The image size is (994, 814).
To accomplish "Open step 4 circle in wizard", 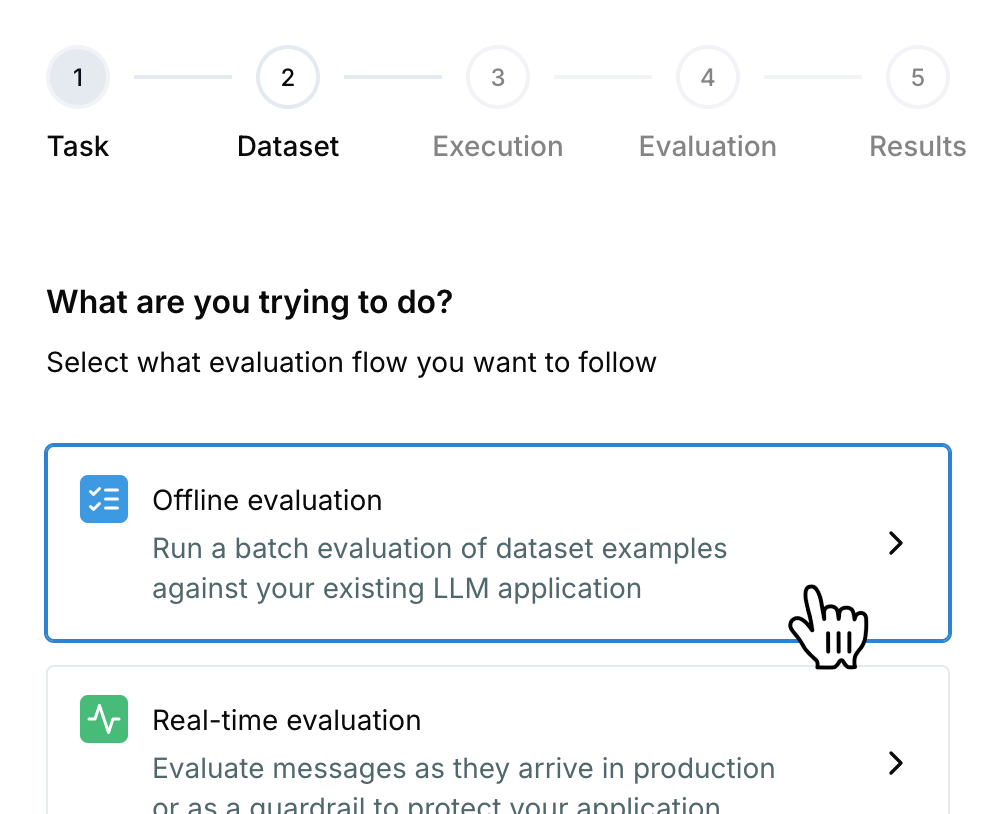I will tap(708, 77).
